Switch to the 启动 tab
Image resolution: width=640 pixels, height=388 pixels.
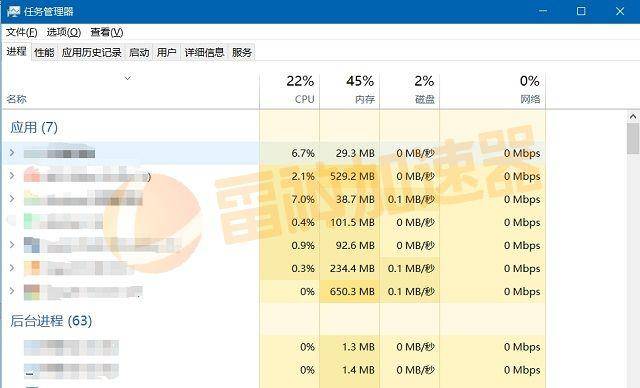pos(139,52)
